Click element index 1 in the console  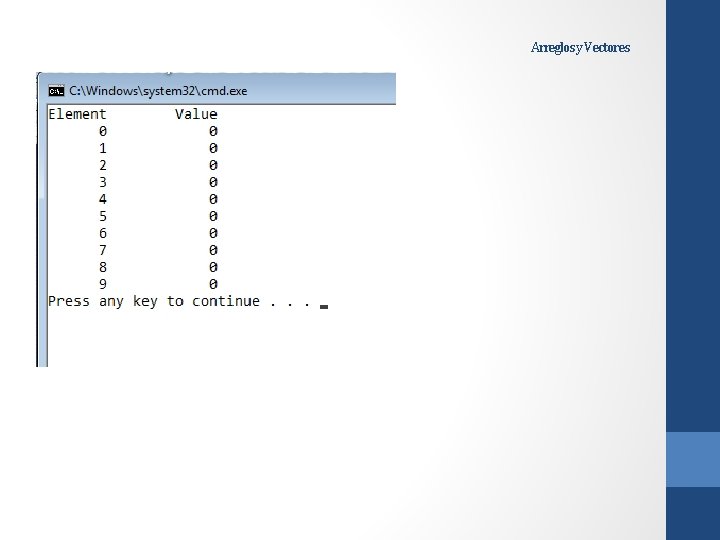103,148
